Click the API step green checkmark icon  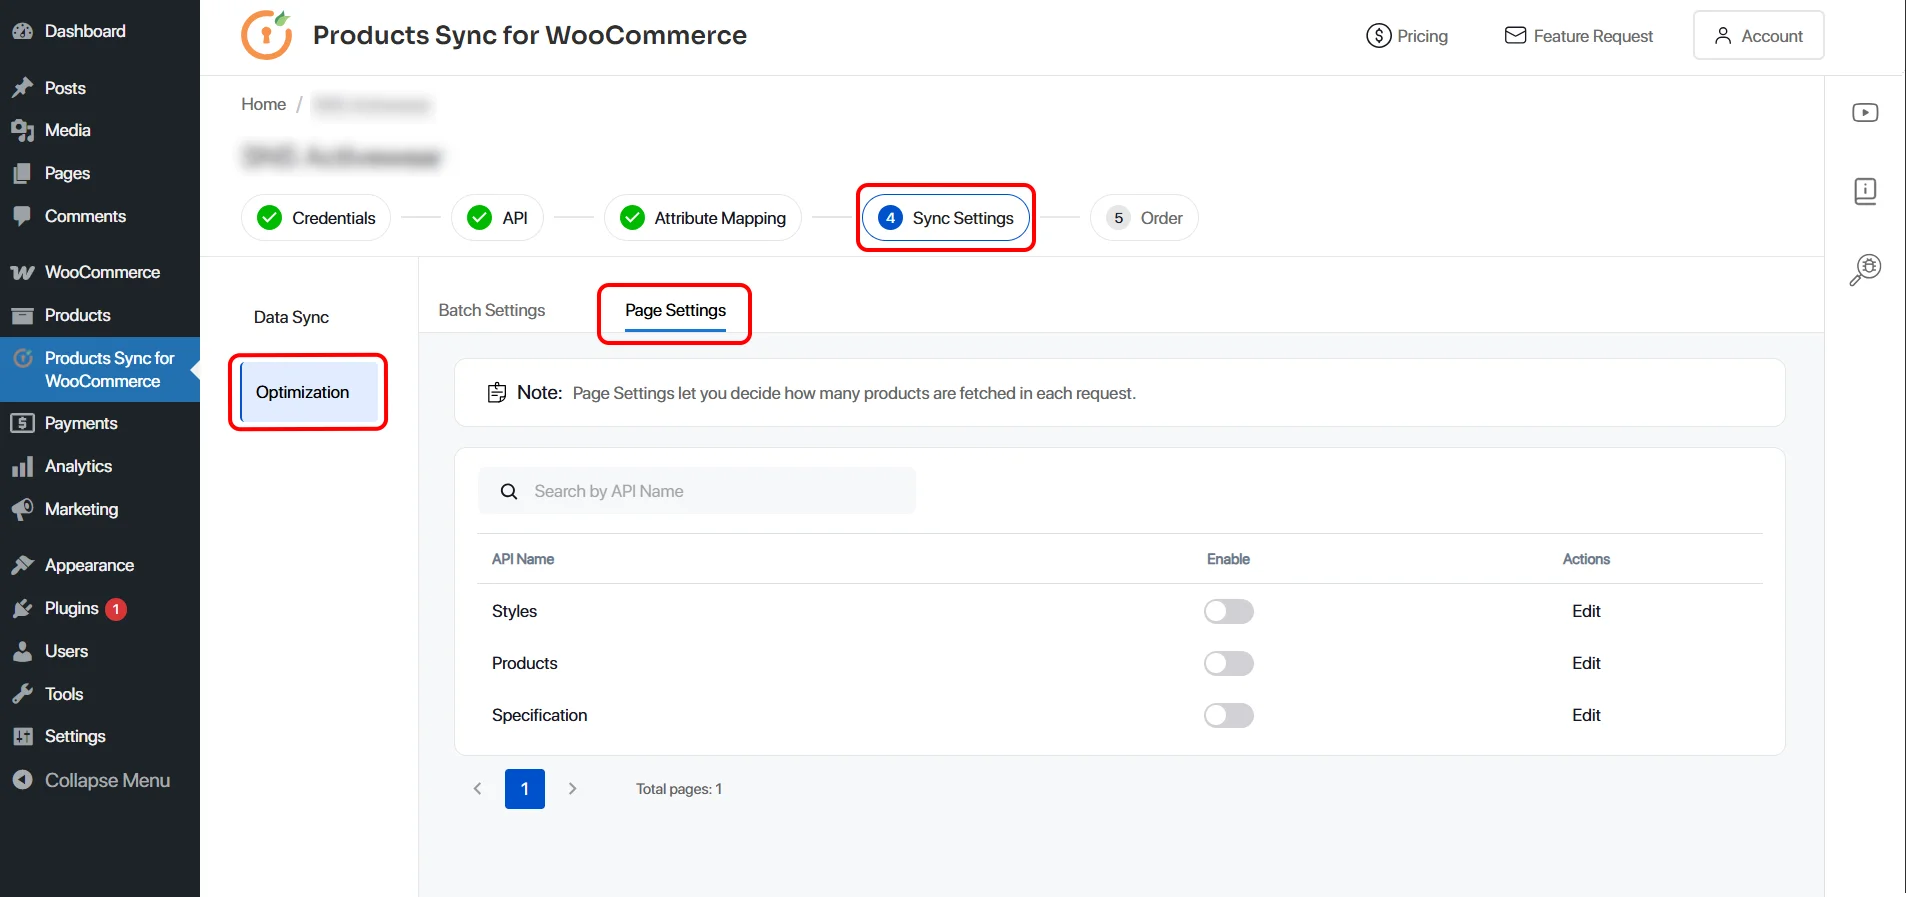(479, 218)
